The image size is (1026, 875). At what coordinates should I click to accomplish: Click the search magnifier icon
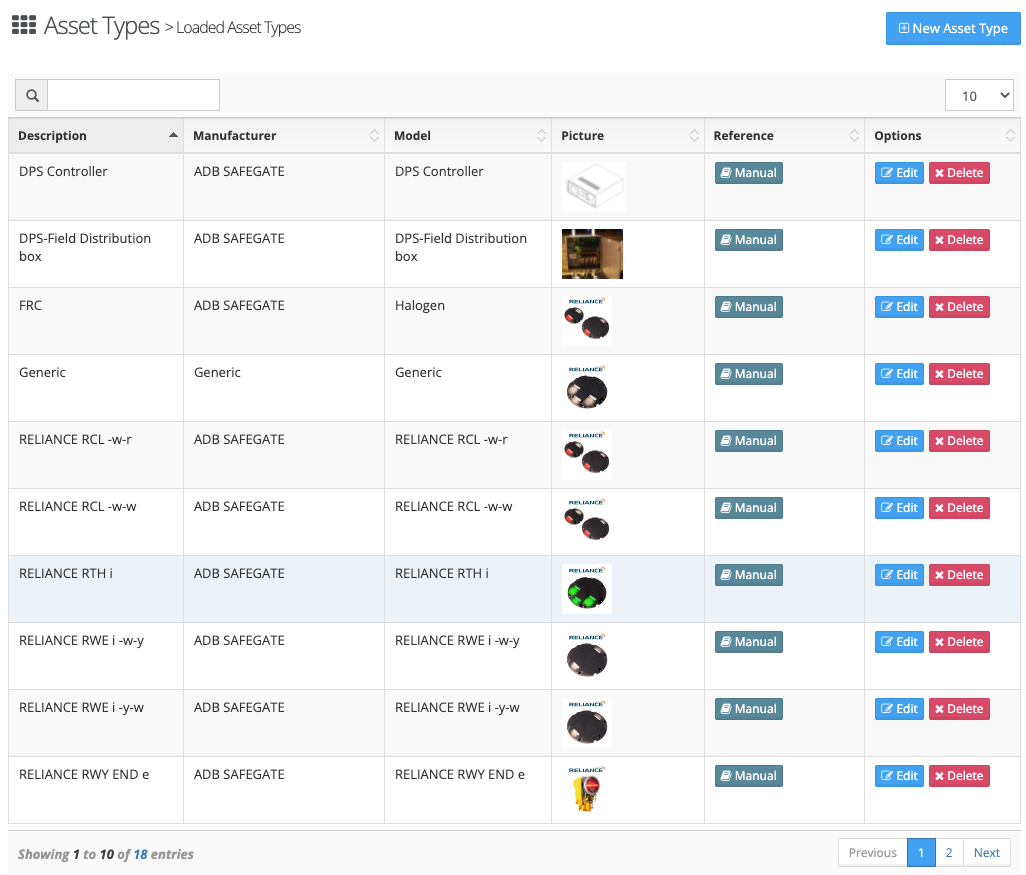tap(32, 96)
